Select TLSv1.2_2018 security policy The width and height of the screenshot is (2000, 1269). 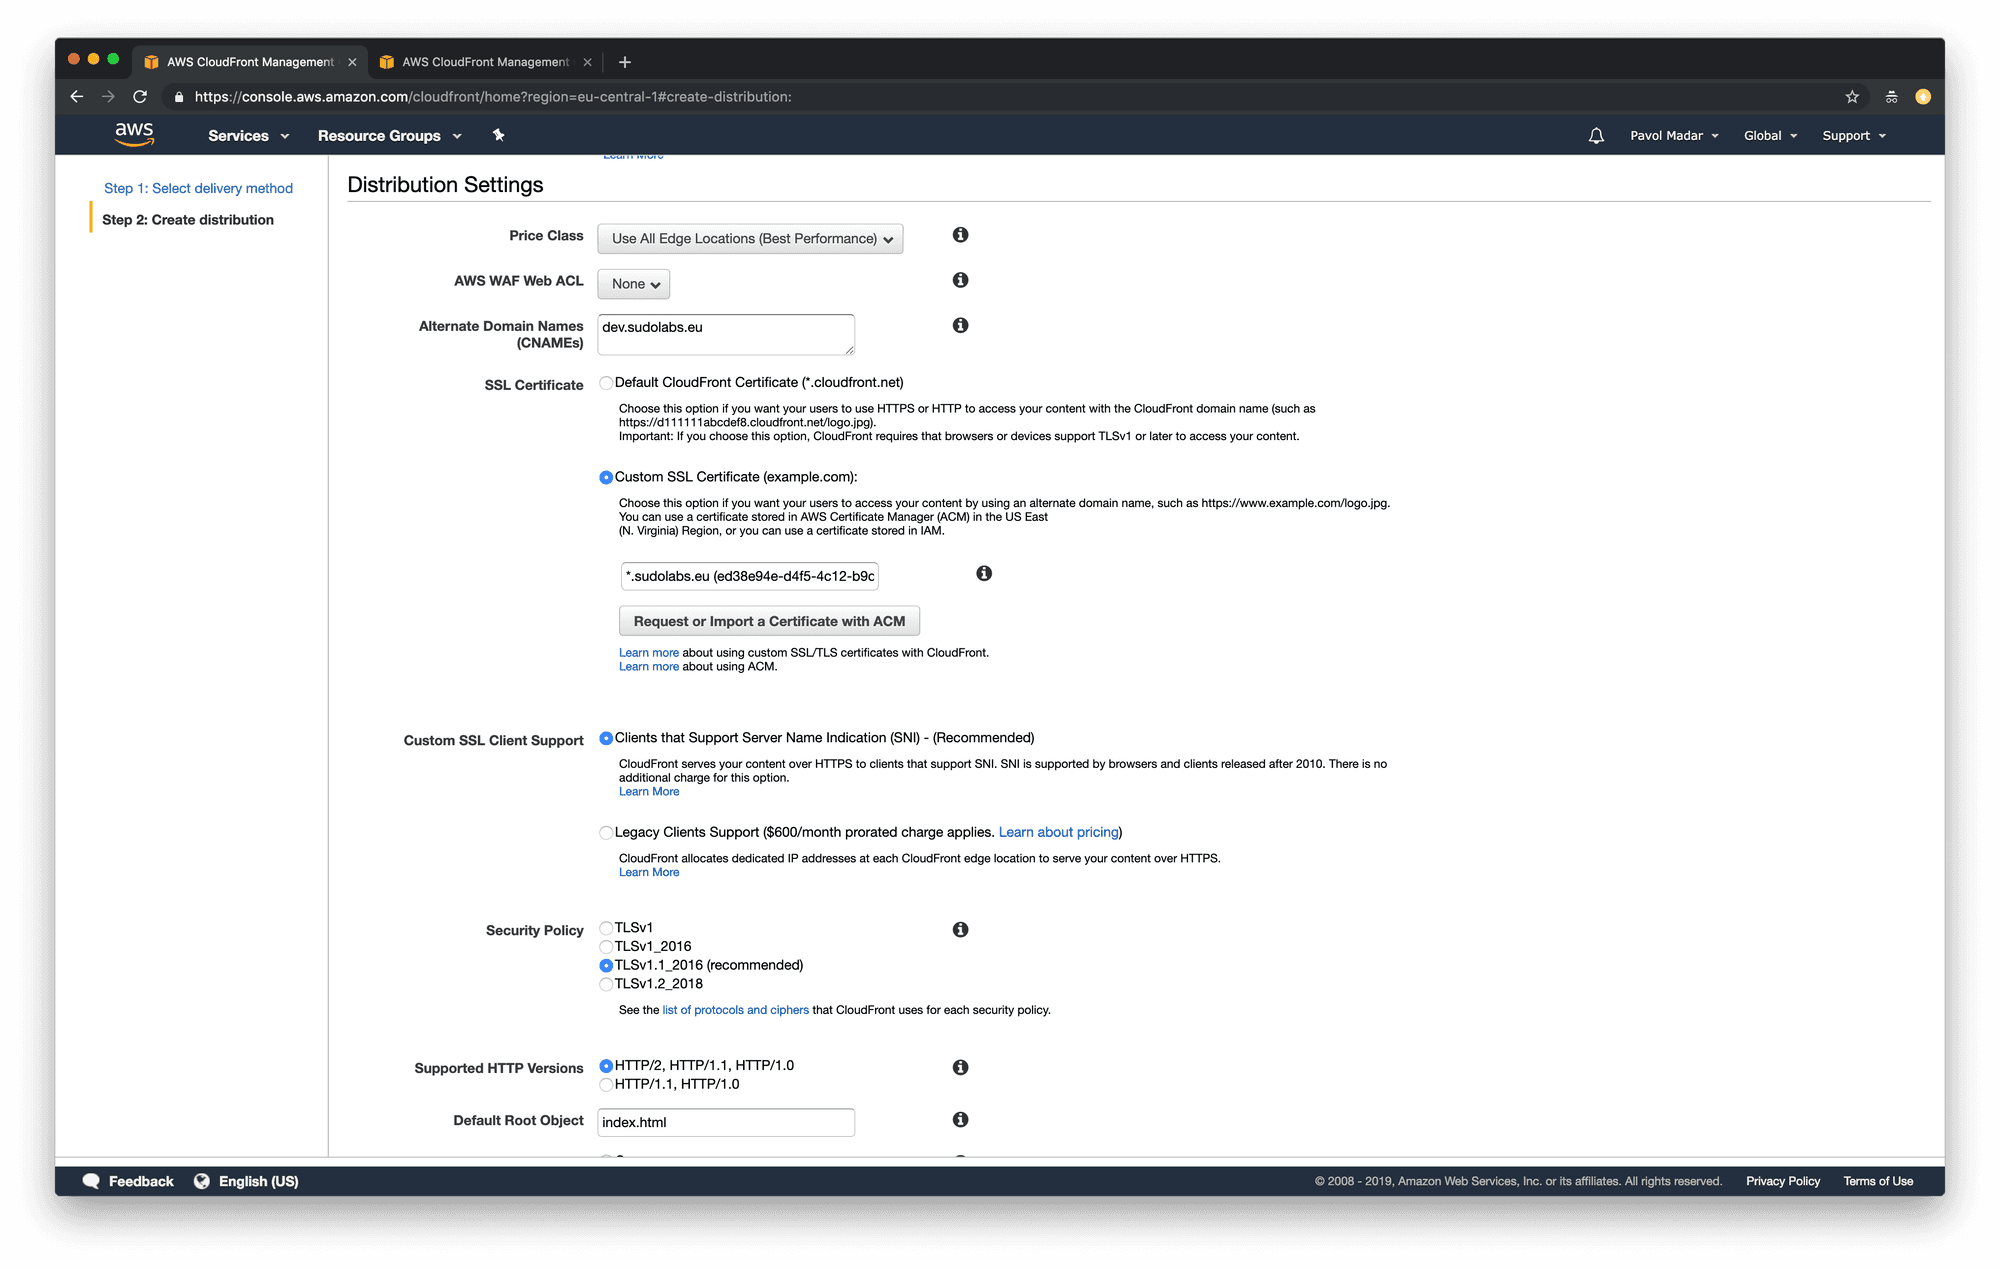606,985
